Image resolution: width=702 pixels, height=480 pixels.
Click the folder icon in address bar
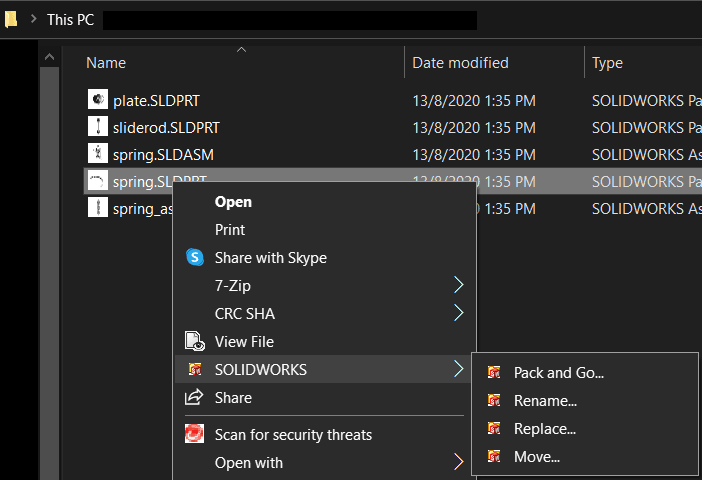click(x=10, y=19)
